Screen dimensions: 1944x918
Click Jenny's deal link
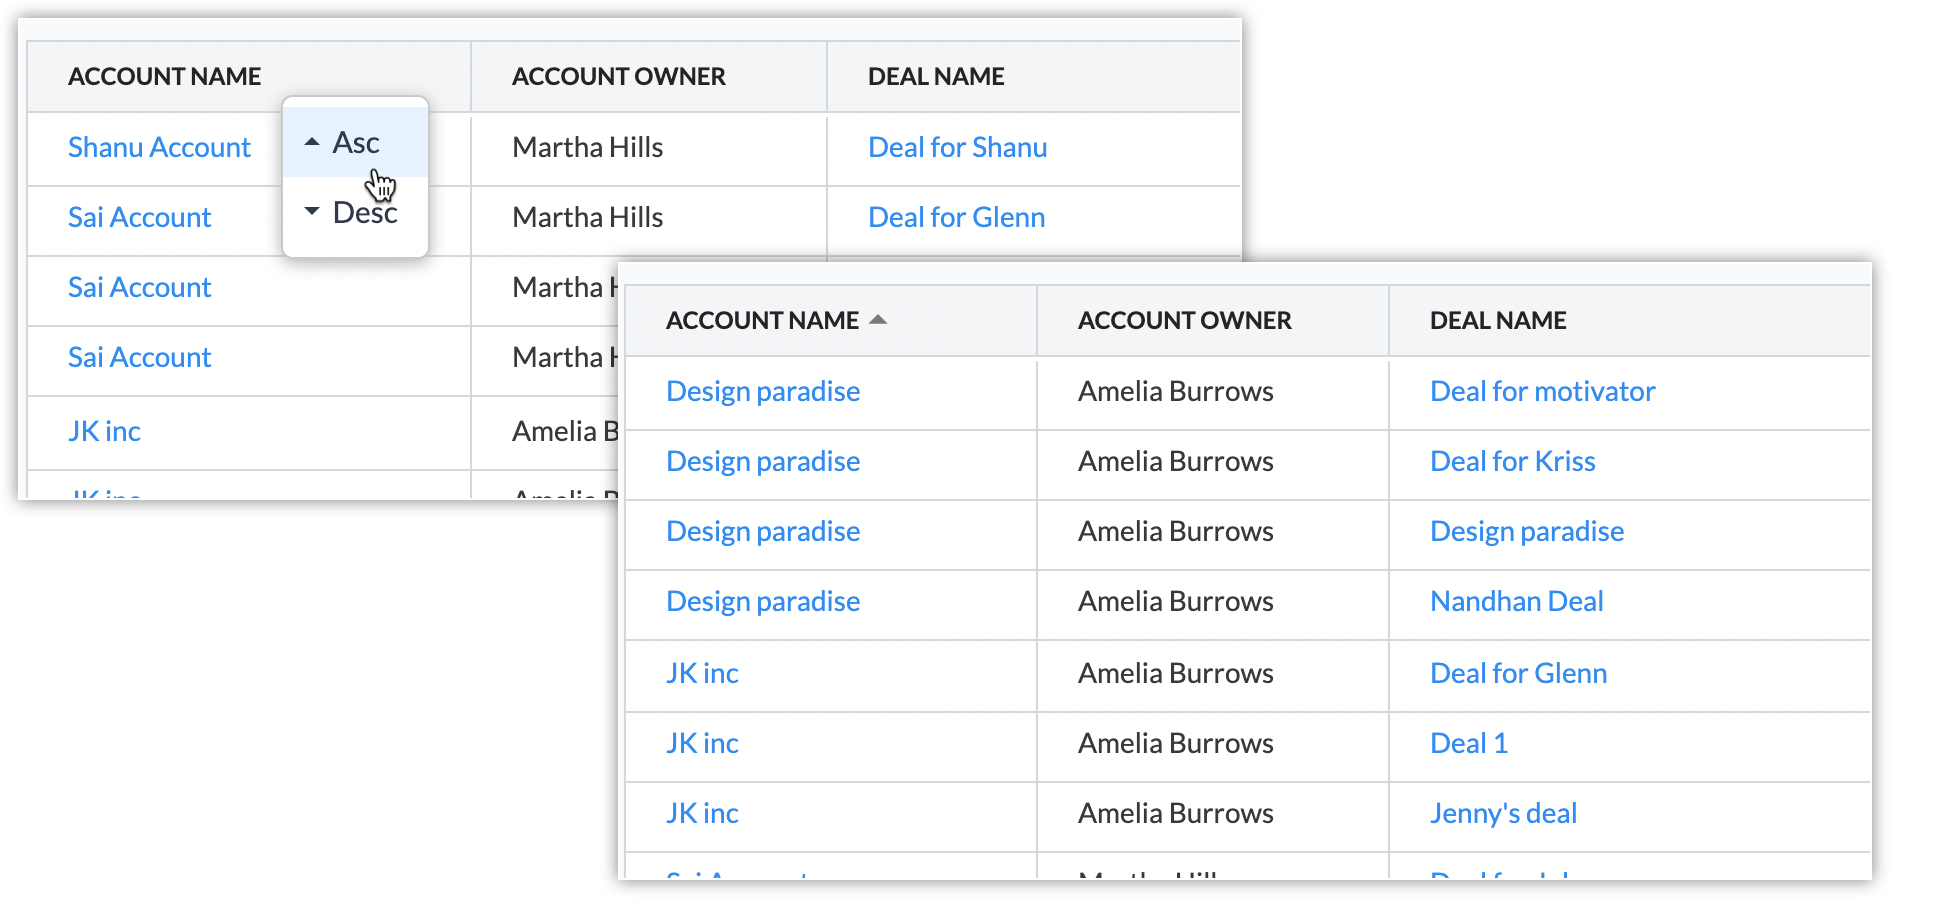1503,814
